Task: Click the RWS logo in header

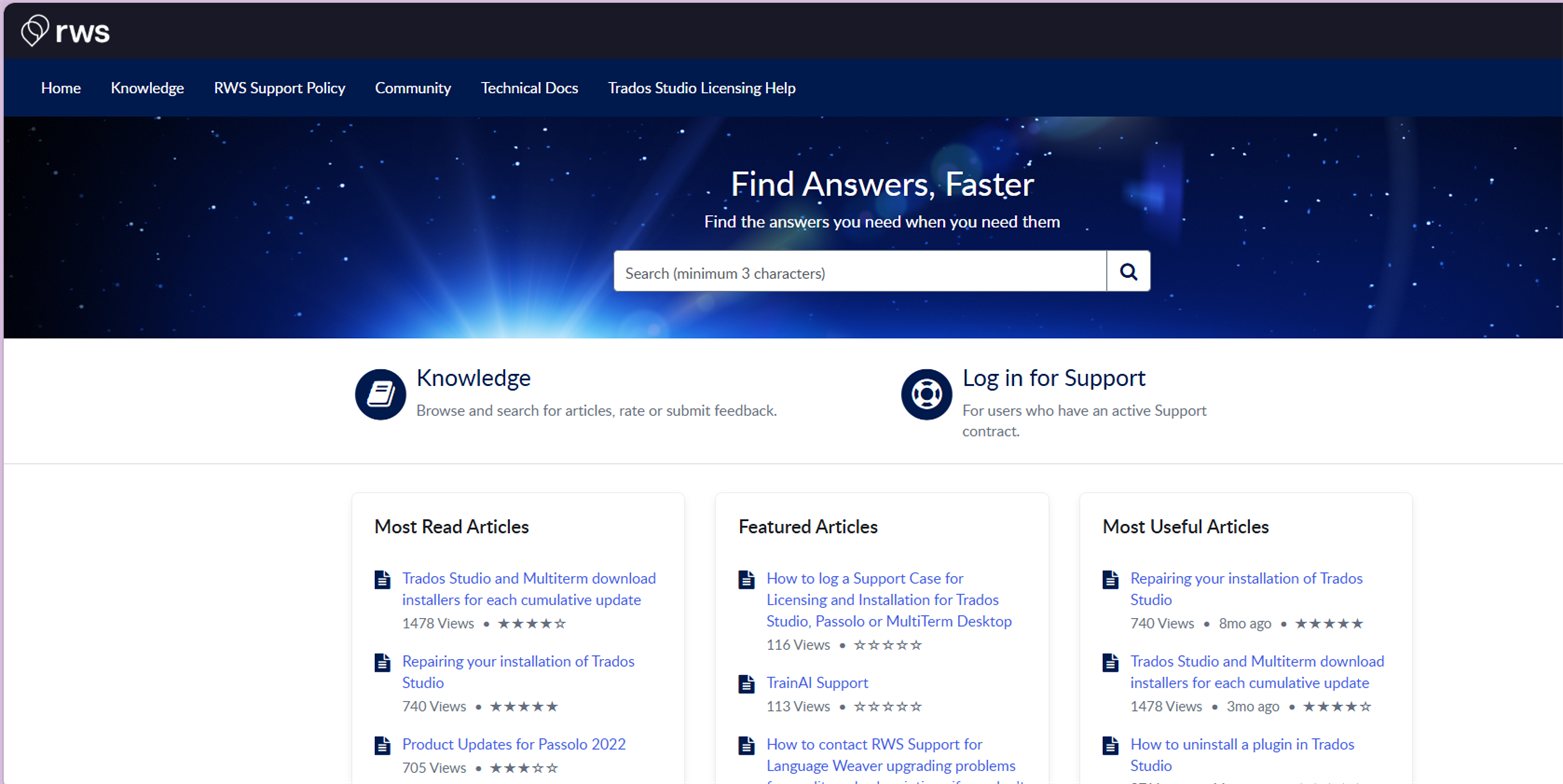Action: click(x=65, y=32)
